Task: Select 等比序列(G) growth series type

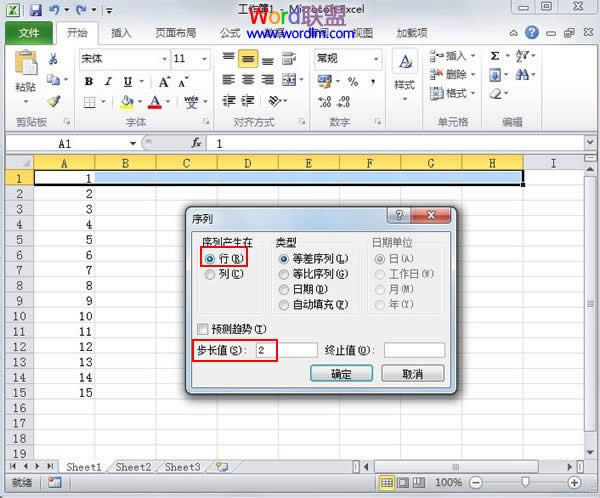Action: [284, 274]
